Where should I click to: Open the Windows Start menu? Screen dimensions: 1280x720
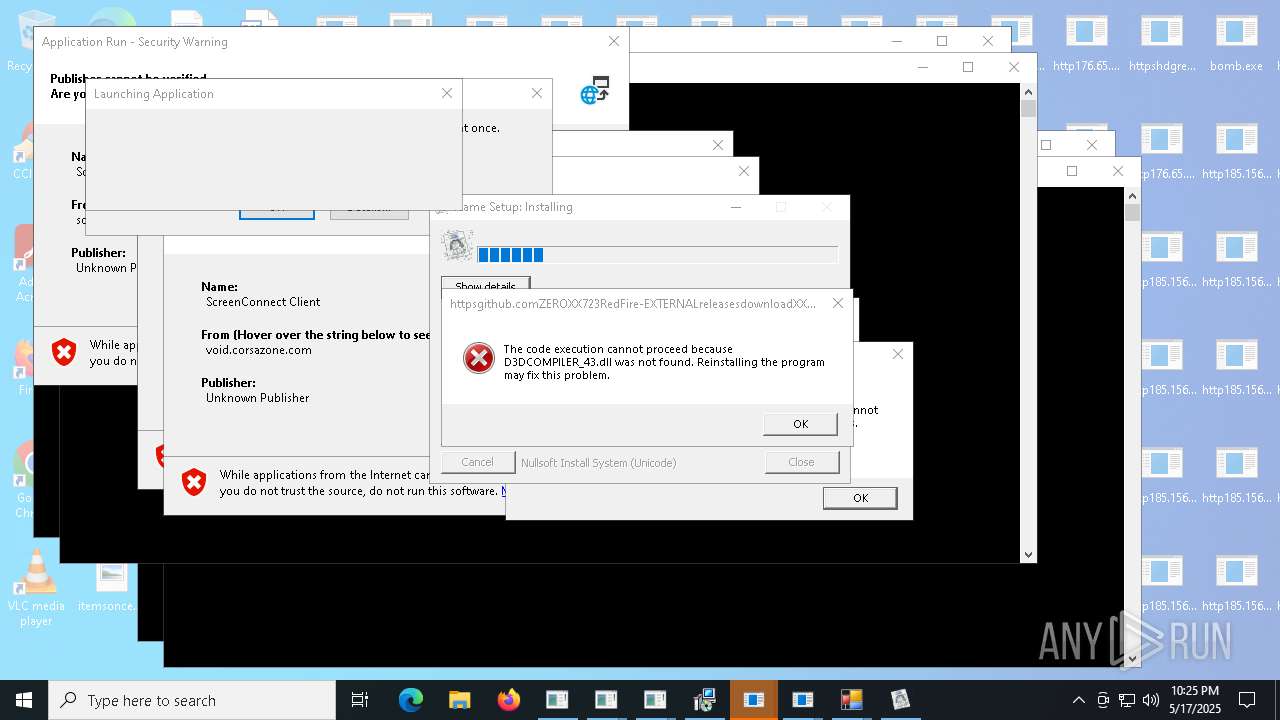(24, 700)
